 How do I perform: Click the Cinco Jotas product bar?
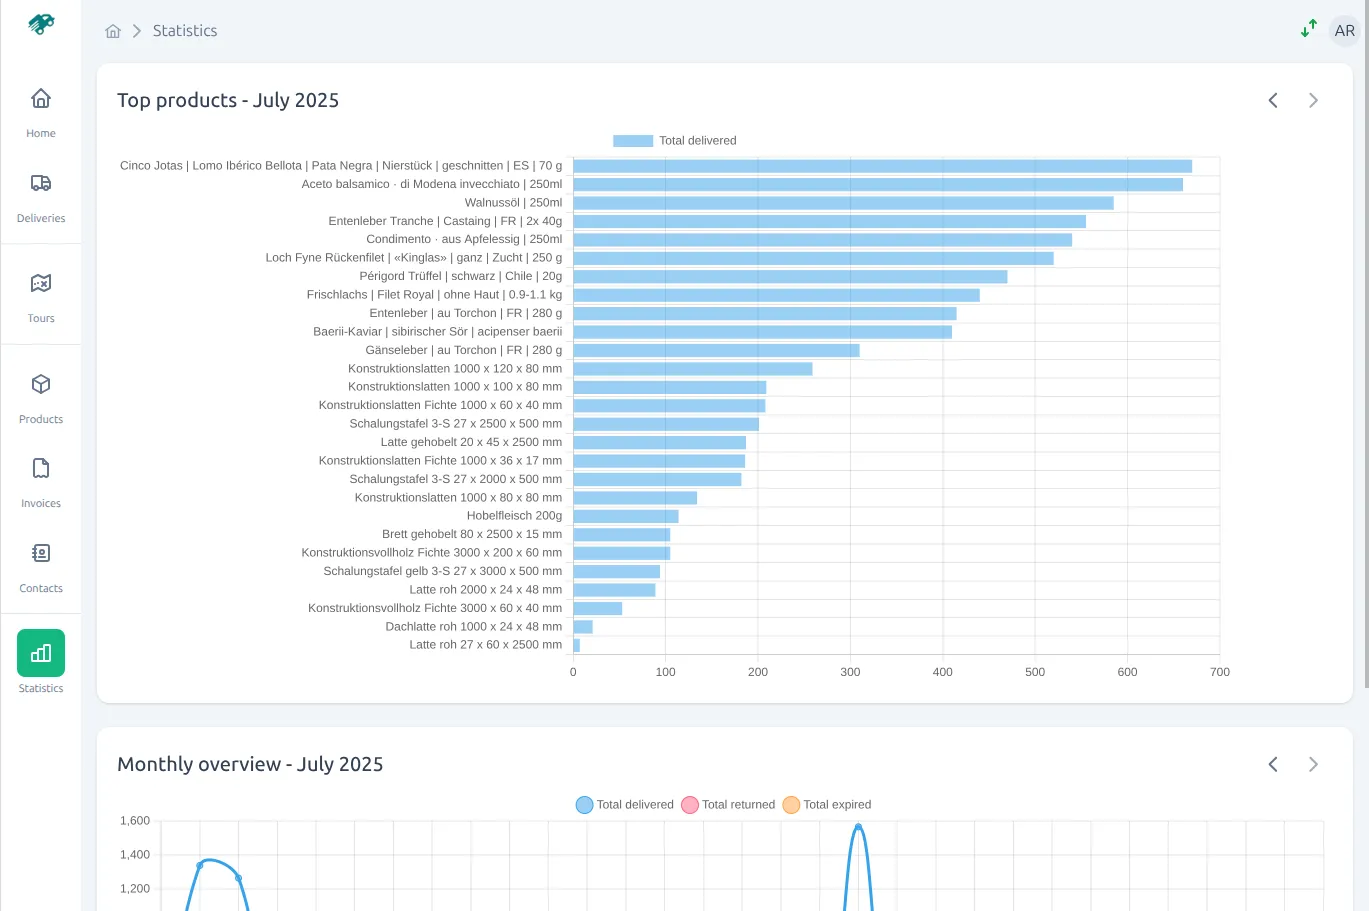click(881, 166)
